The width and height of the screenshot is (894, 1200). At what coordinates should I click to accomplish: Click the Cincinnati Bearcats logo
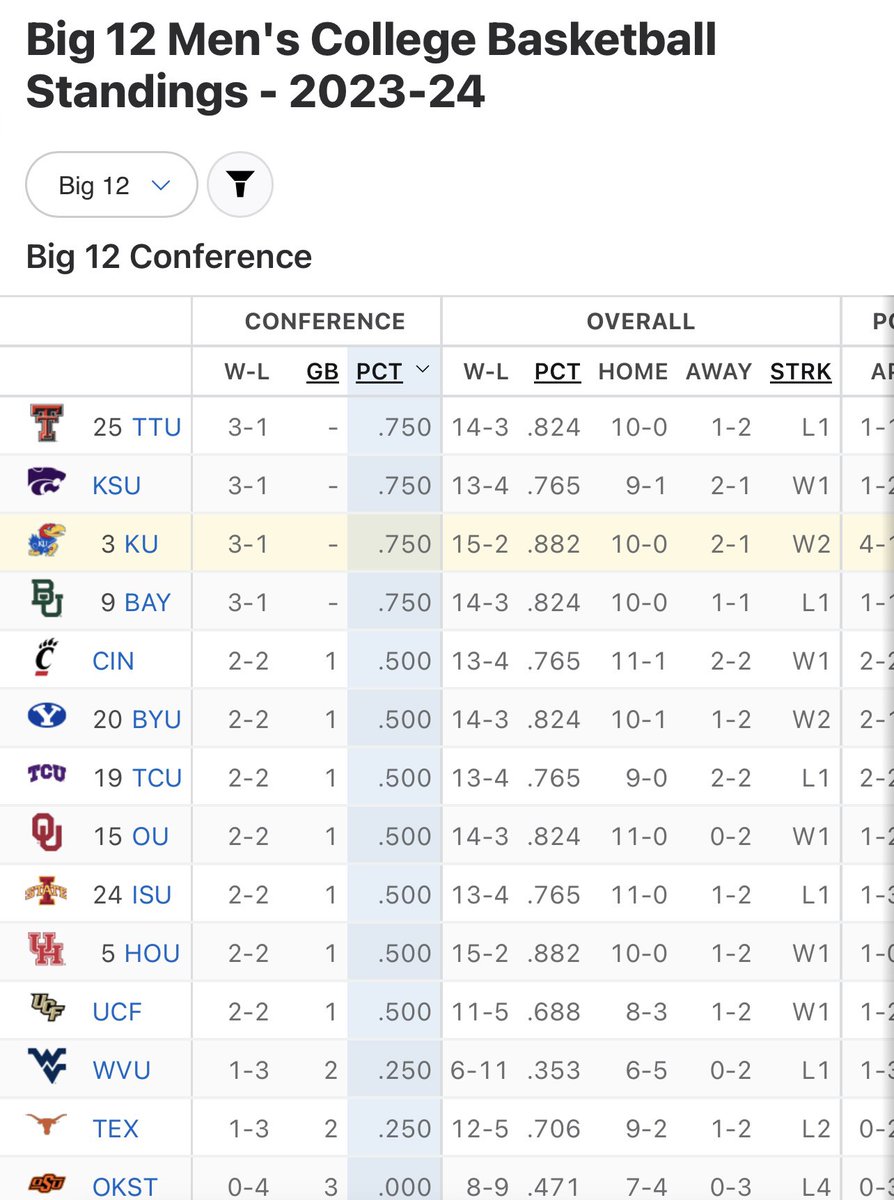click(46, 658)
